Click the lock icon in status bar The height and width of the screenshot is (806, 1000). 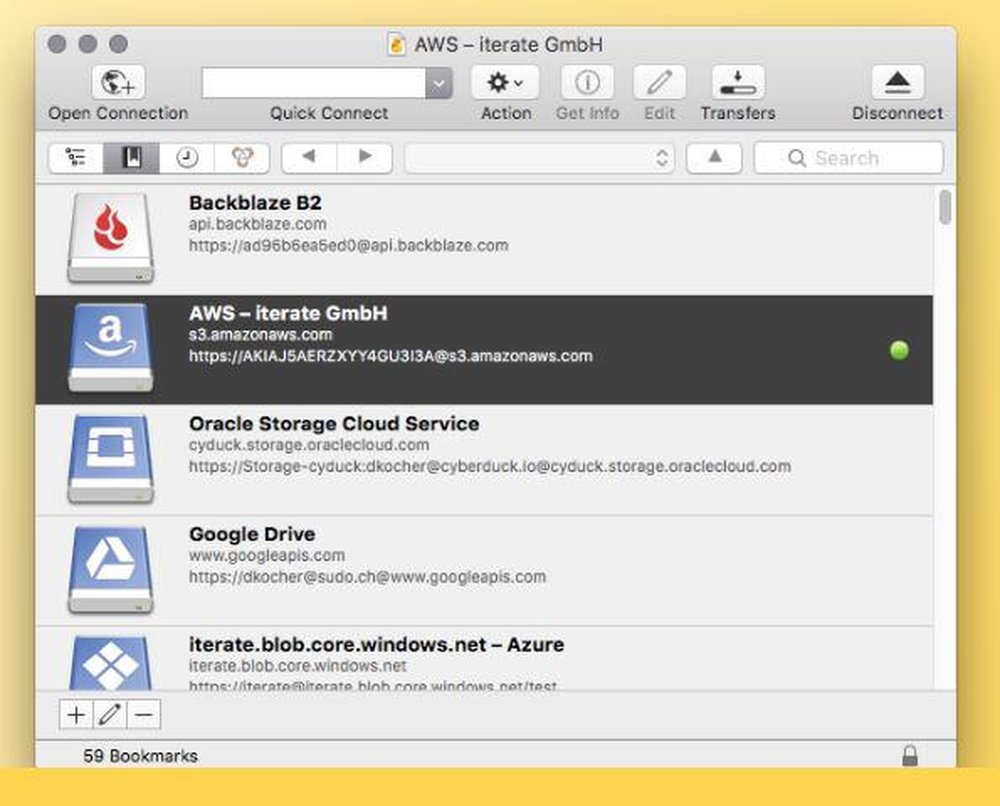(910, 755)
